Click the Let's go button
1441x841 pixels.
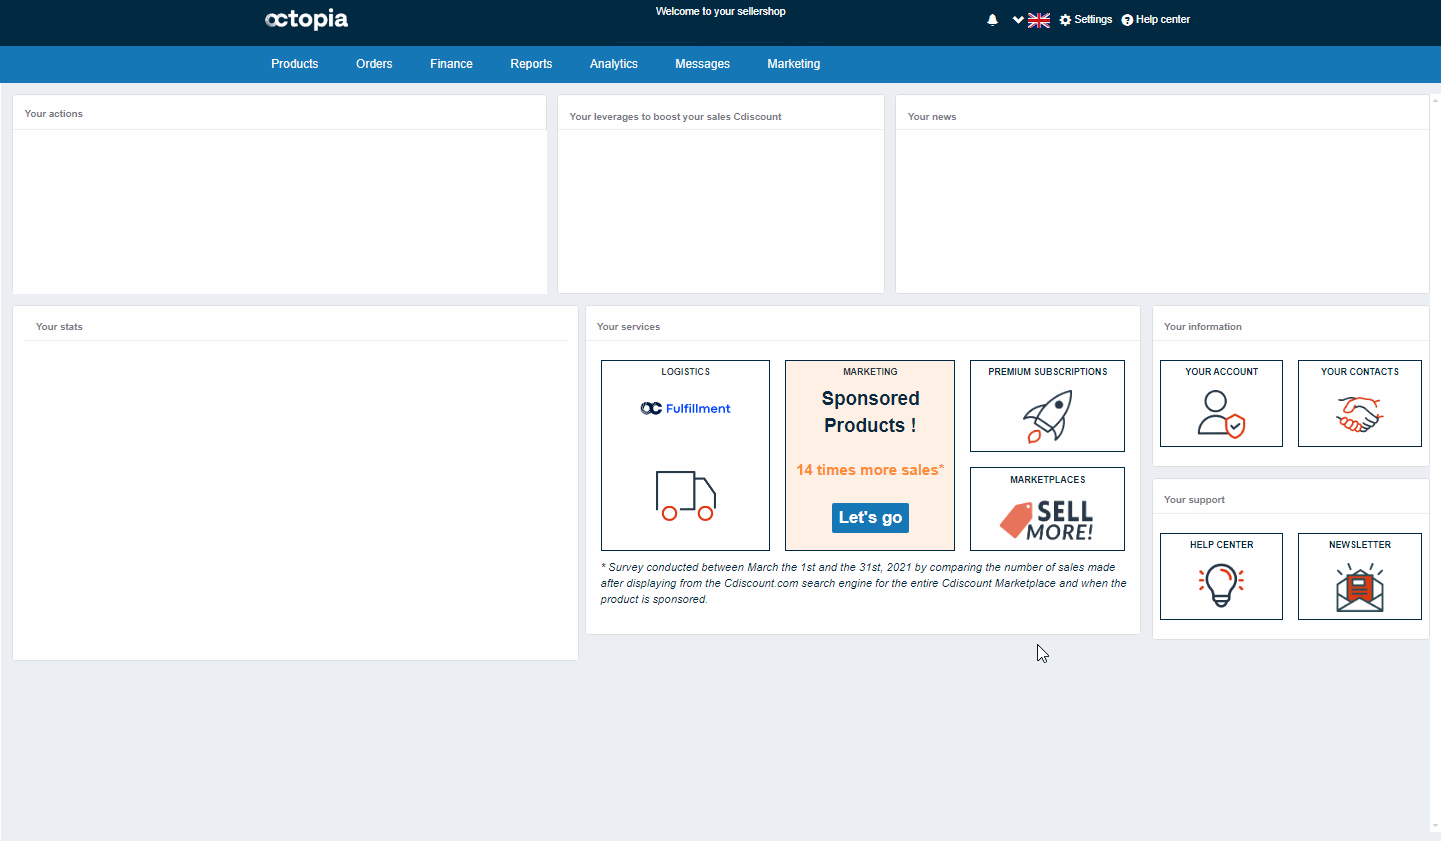(870, 517)
